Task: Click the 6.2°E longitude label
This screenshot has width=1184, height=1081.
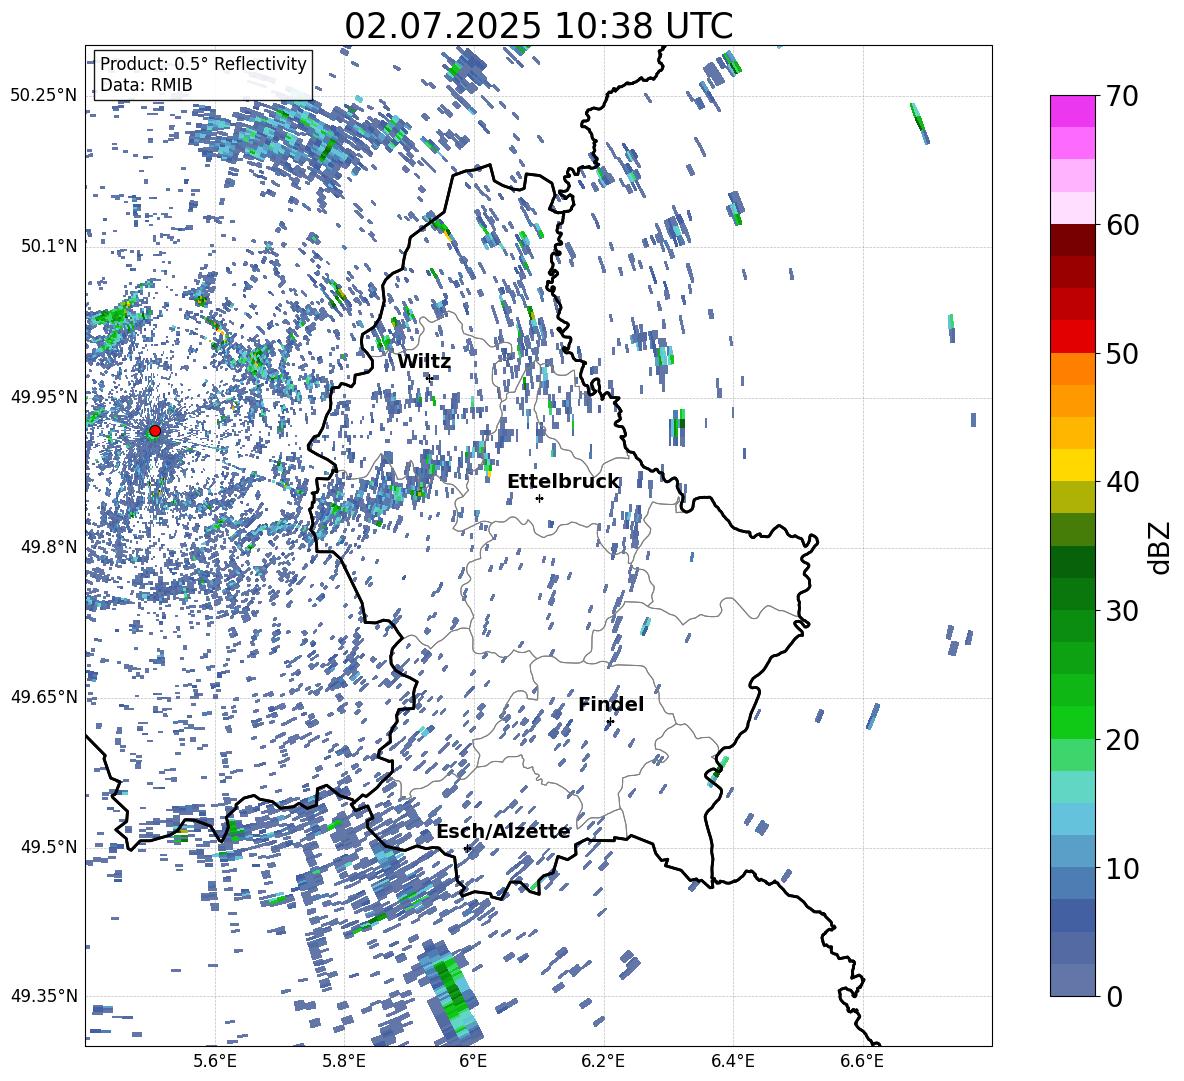Action: click(603, 1061)
